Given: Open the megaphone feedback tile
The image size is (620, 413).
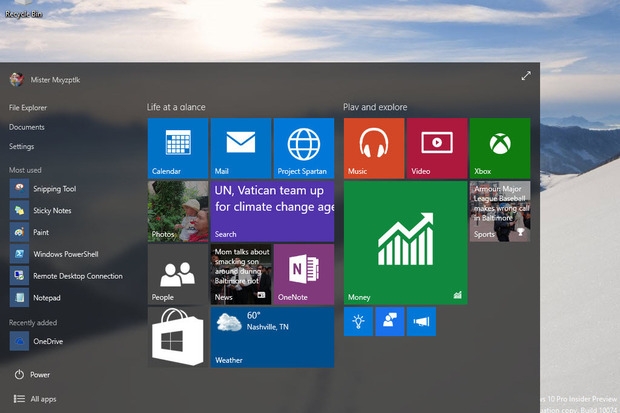Looking at the screenshot, I should point(421,321).
